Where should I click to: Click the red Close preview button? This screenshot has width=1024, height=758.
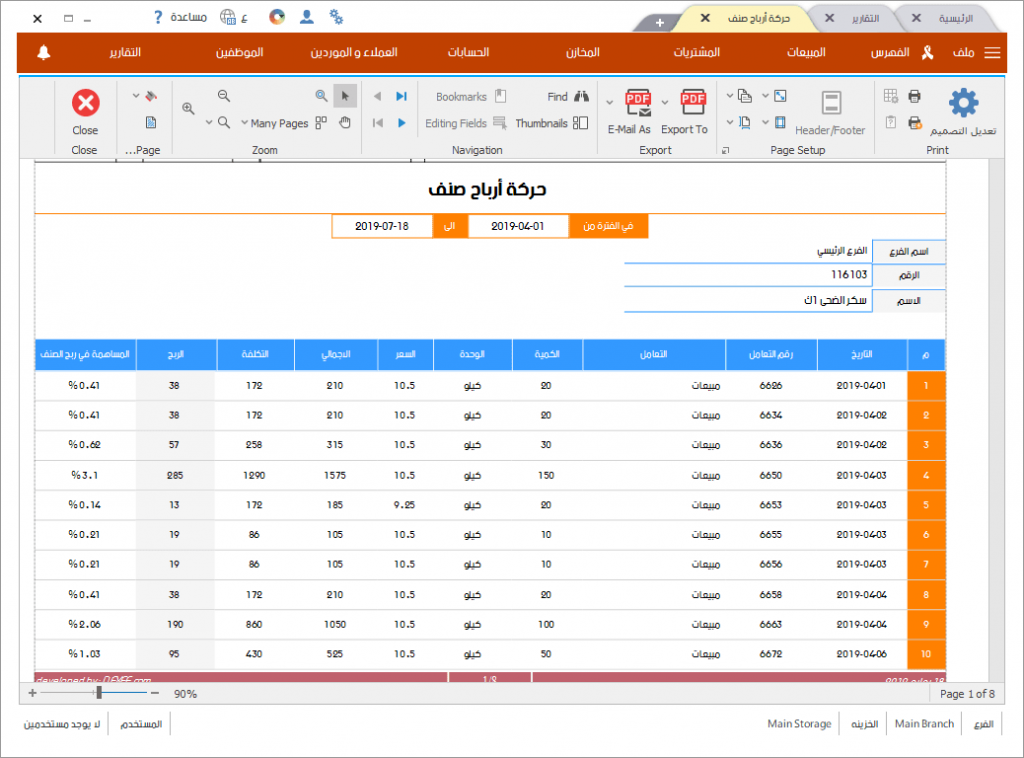click(x=85, y=112)
